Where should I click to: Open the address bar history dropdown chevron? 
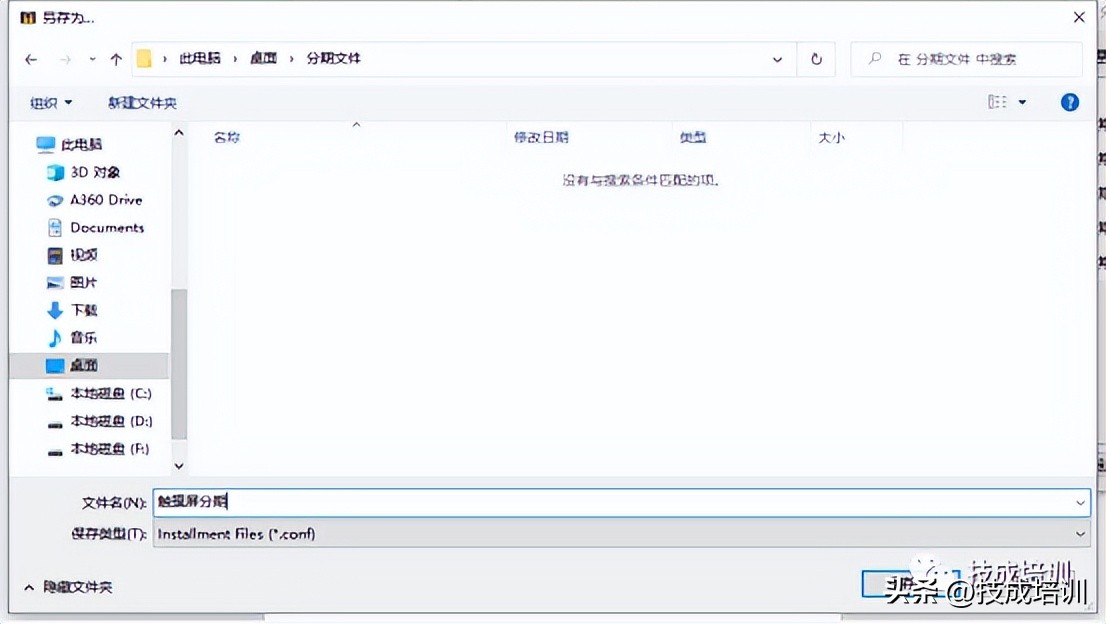778,59
